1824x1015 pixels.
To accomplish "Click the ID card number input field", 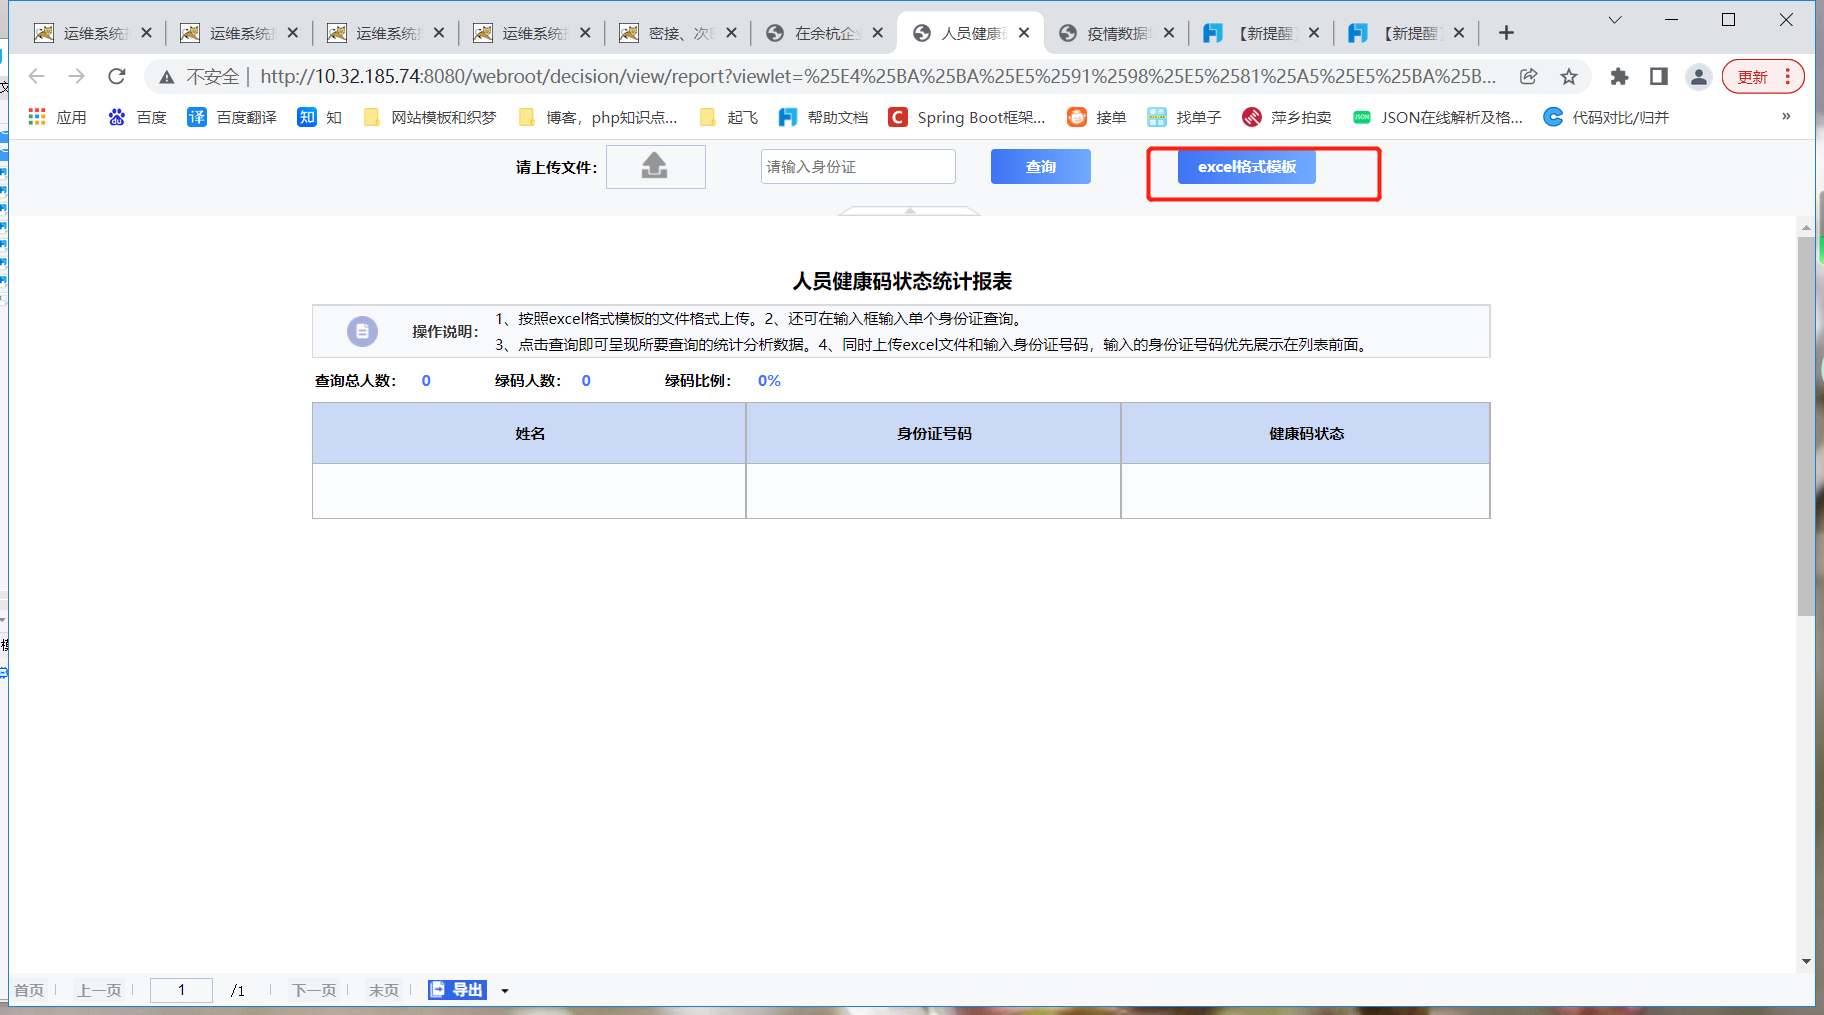I will [x=858, y=167].
